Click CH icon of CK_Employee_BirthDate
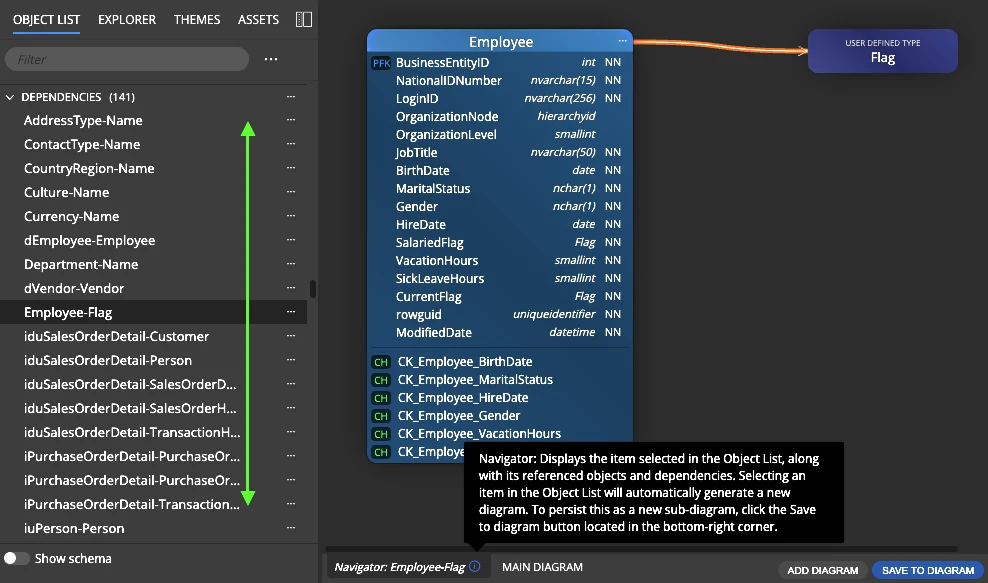The width and height of the screenshot is (988, 583). (381, 362)
